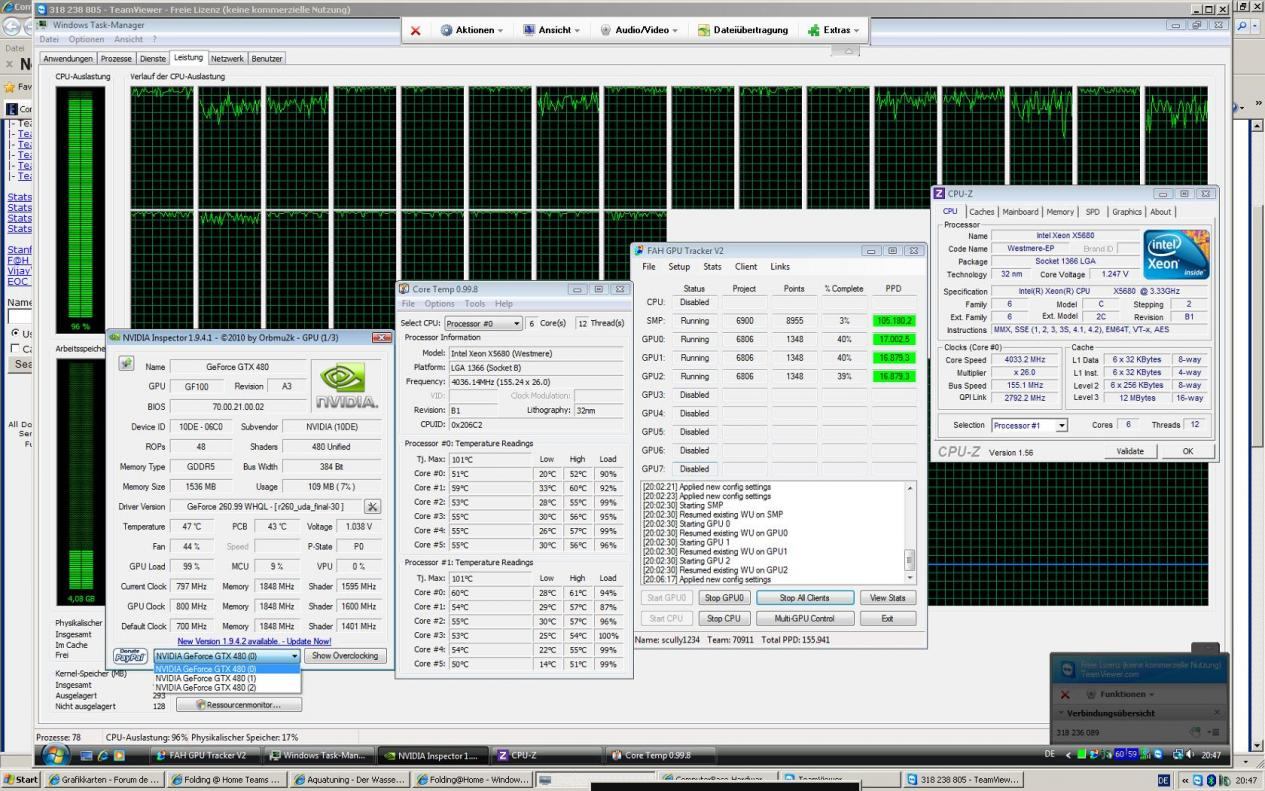This screenshot has width=1265, height=791.
Task: Click the remote Windows Start orb
Action: click(54, 754)
